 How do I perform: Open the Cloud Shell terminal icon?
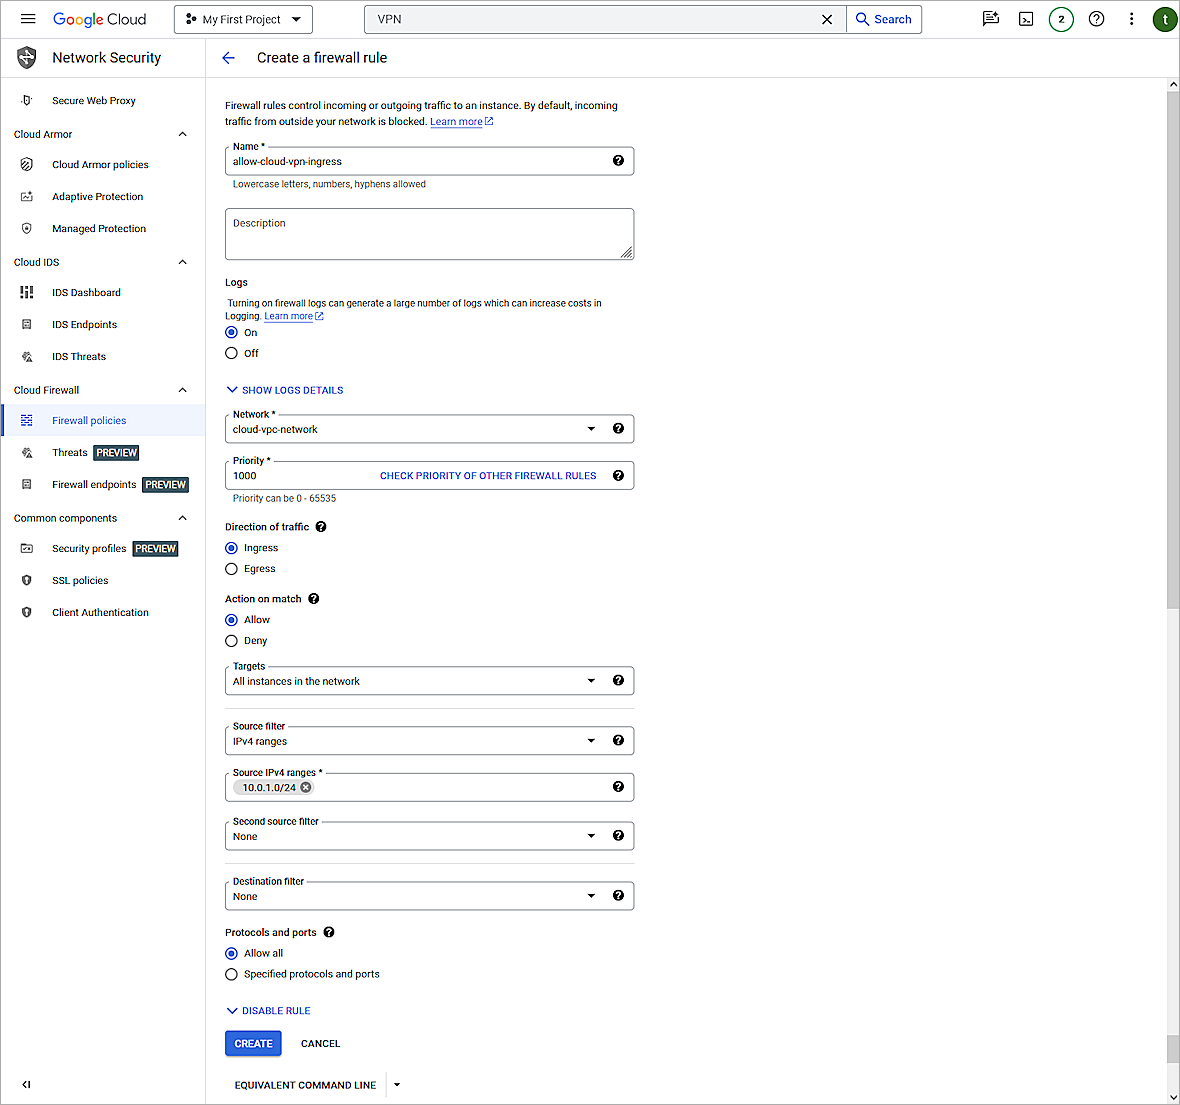click(x=1026, y=19)
